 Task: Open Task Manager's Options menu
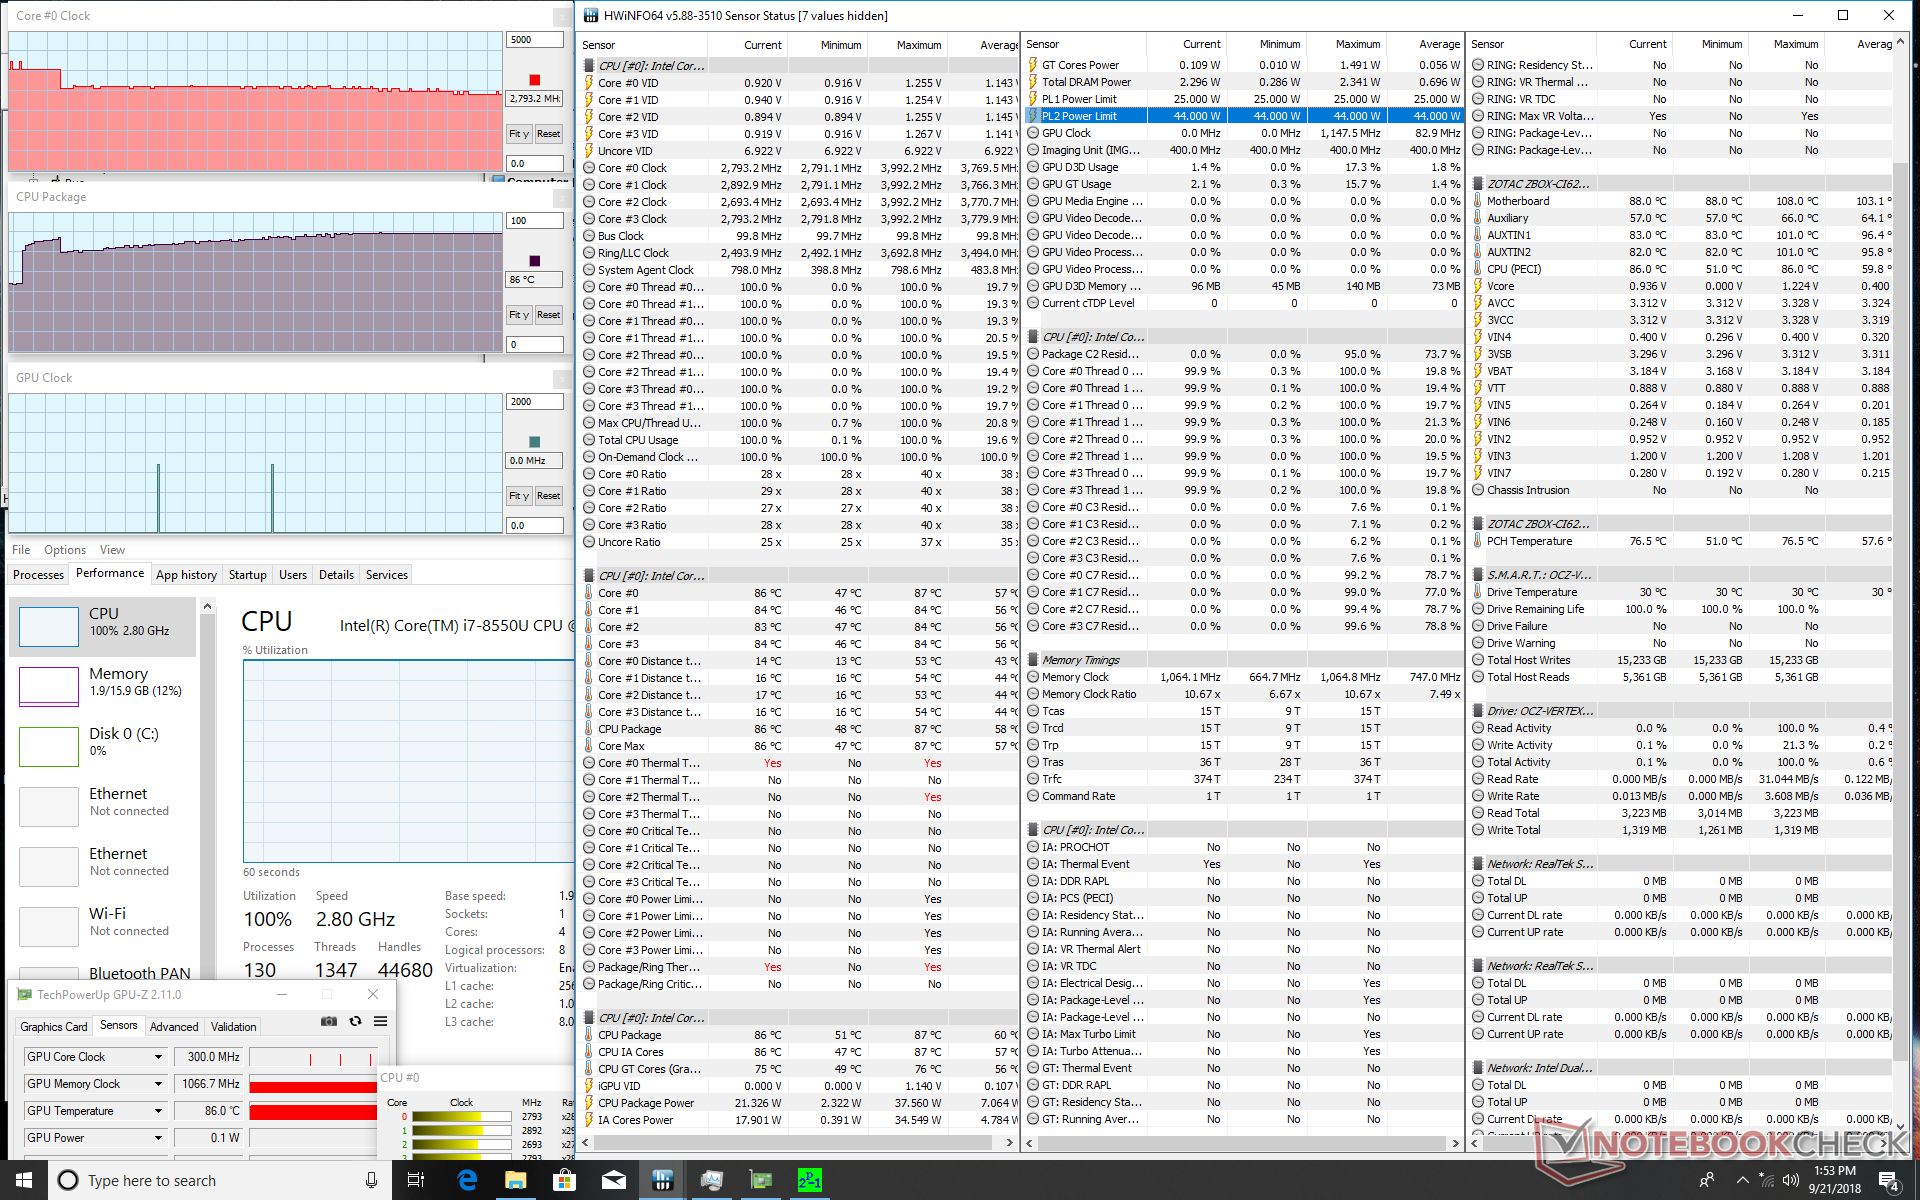[x=65, y=550]
